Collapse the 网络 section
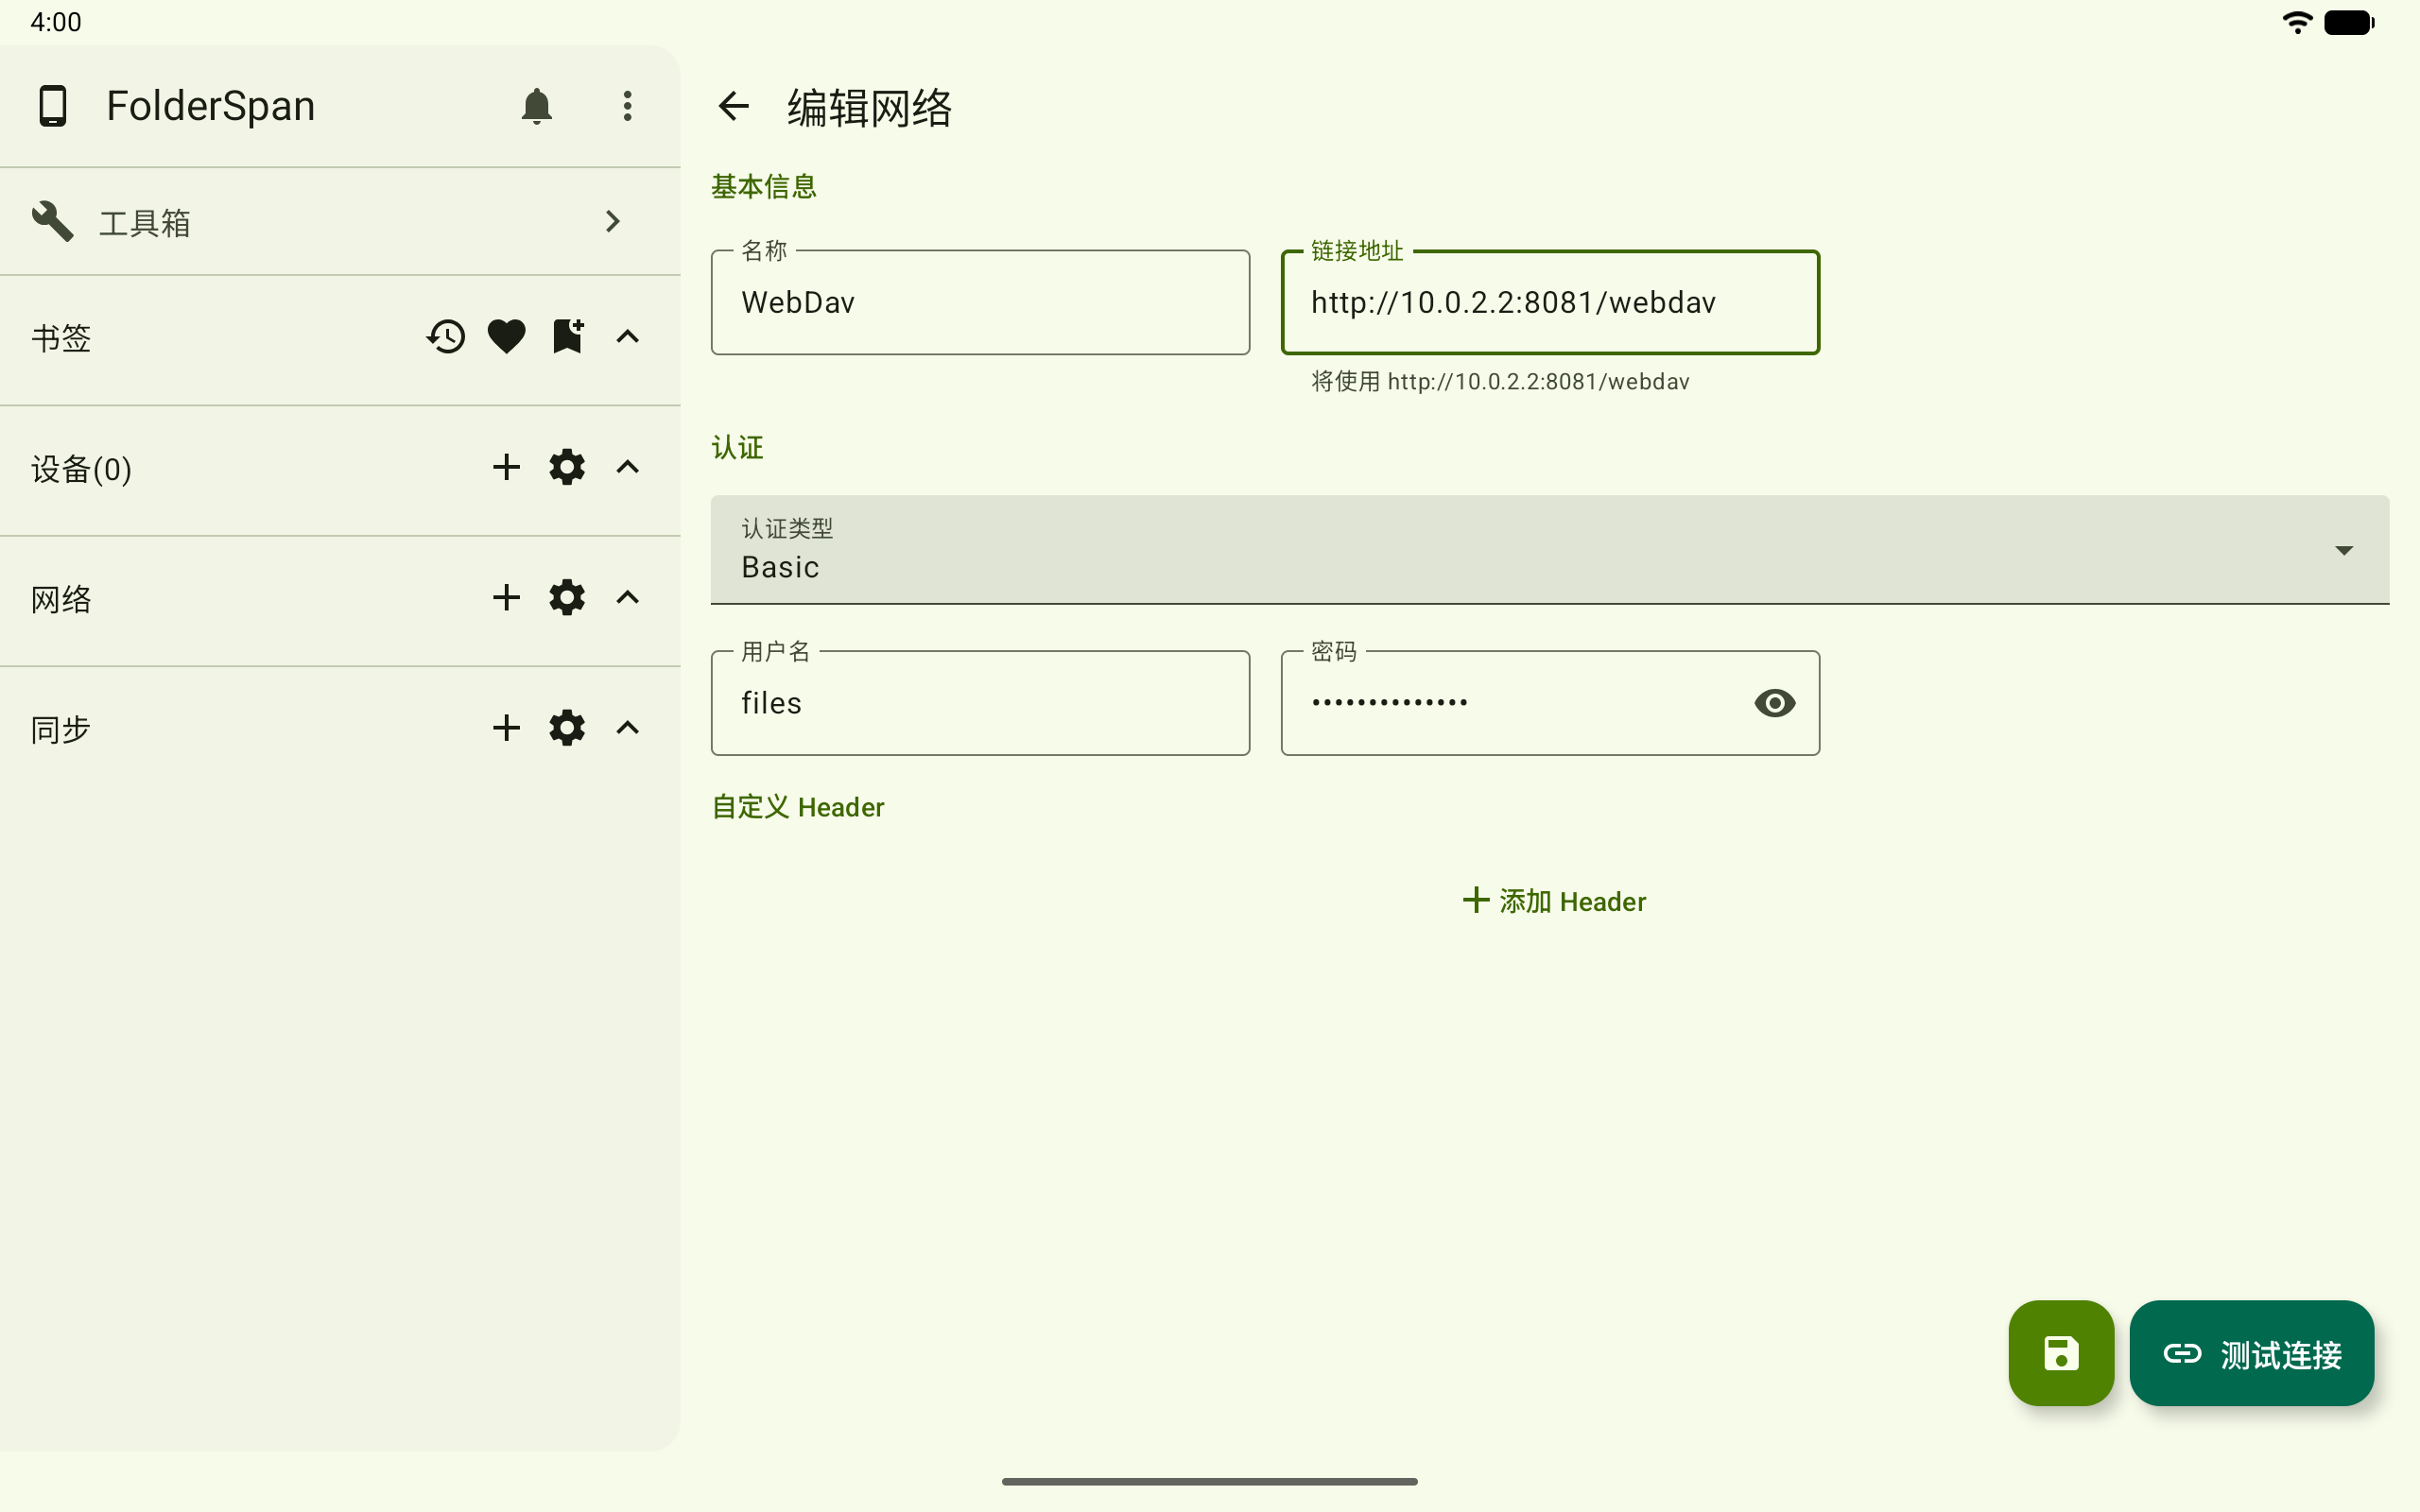The image size is (2420, 1512). 627,597
